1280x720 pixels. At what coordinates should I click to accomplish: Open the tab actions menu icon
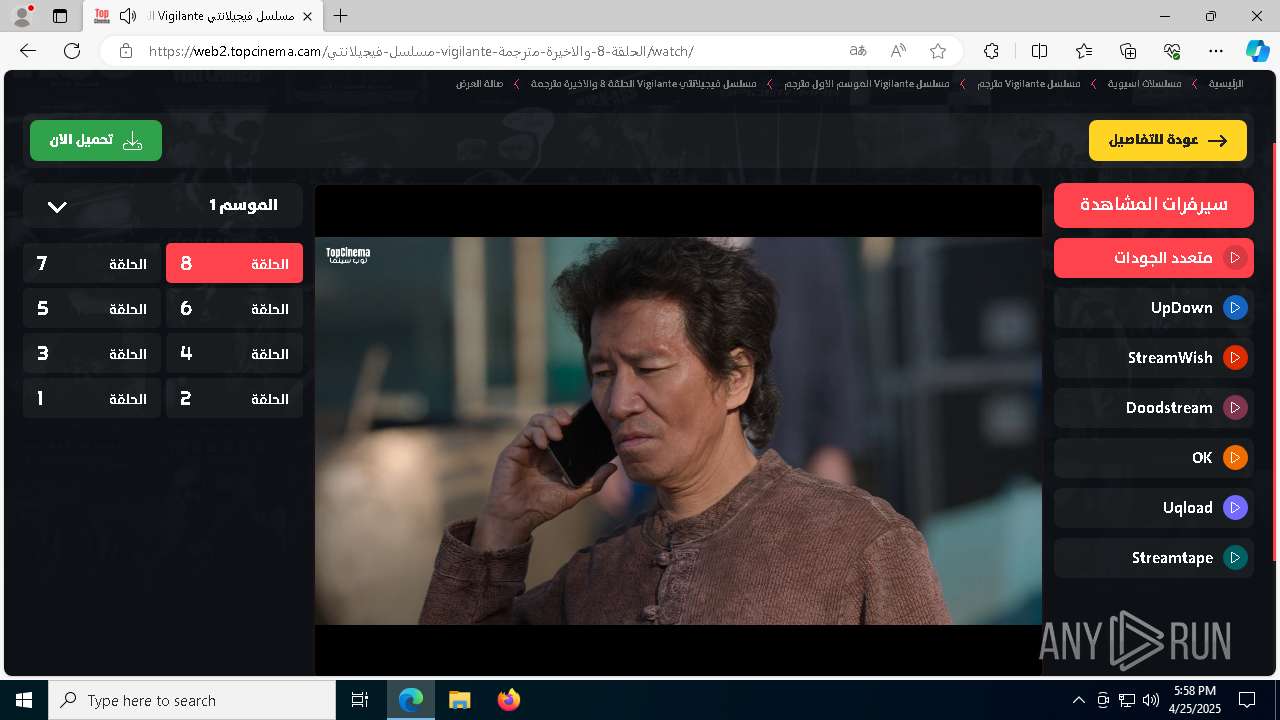point(60,16)
